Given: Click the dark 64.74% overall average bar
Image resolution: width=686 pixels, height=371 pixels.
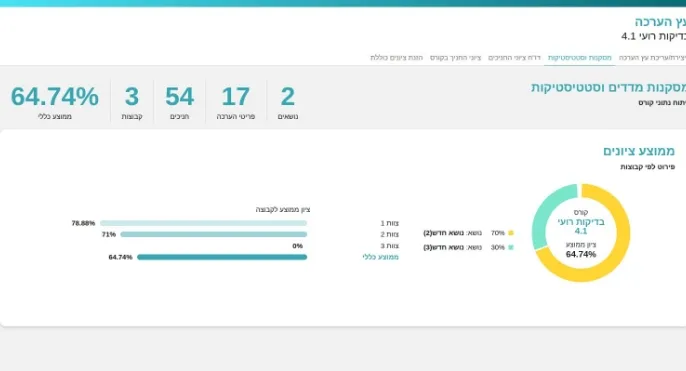Looking at the screenshot, I should pos(222,257).
